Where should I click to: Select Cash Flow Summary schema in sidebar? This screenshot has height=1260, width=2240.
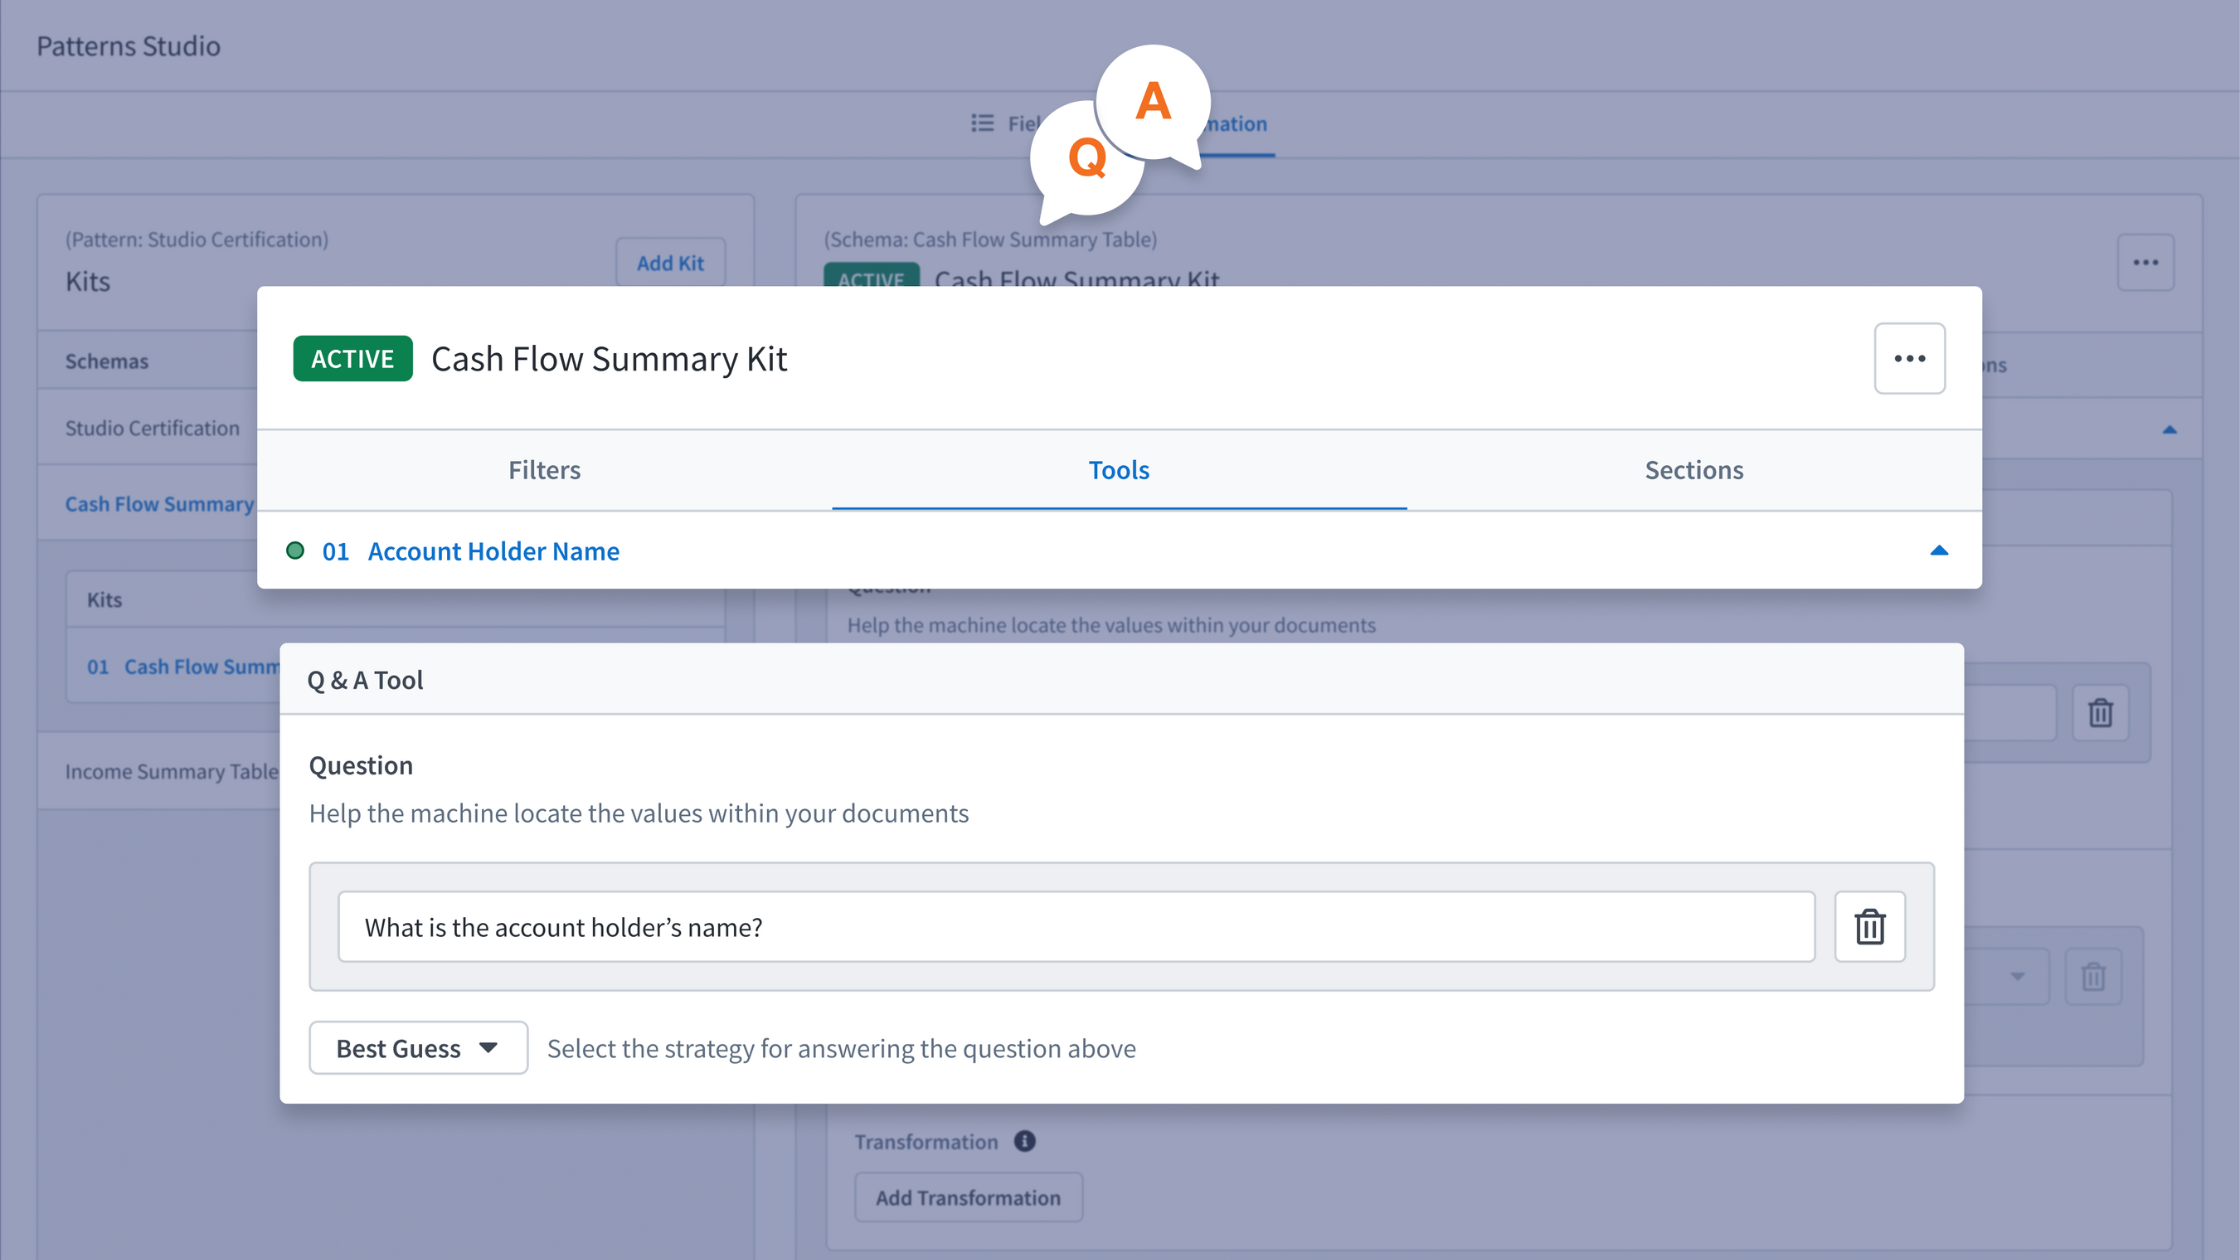pos(159,504)
